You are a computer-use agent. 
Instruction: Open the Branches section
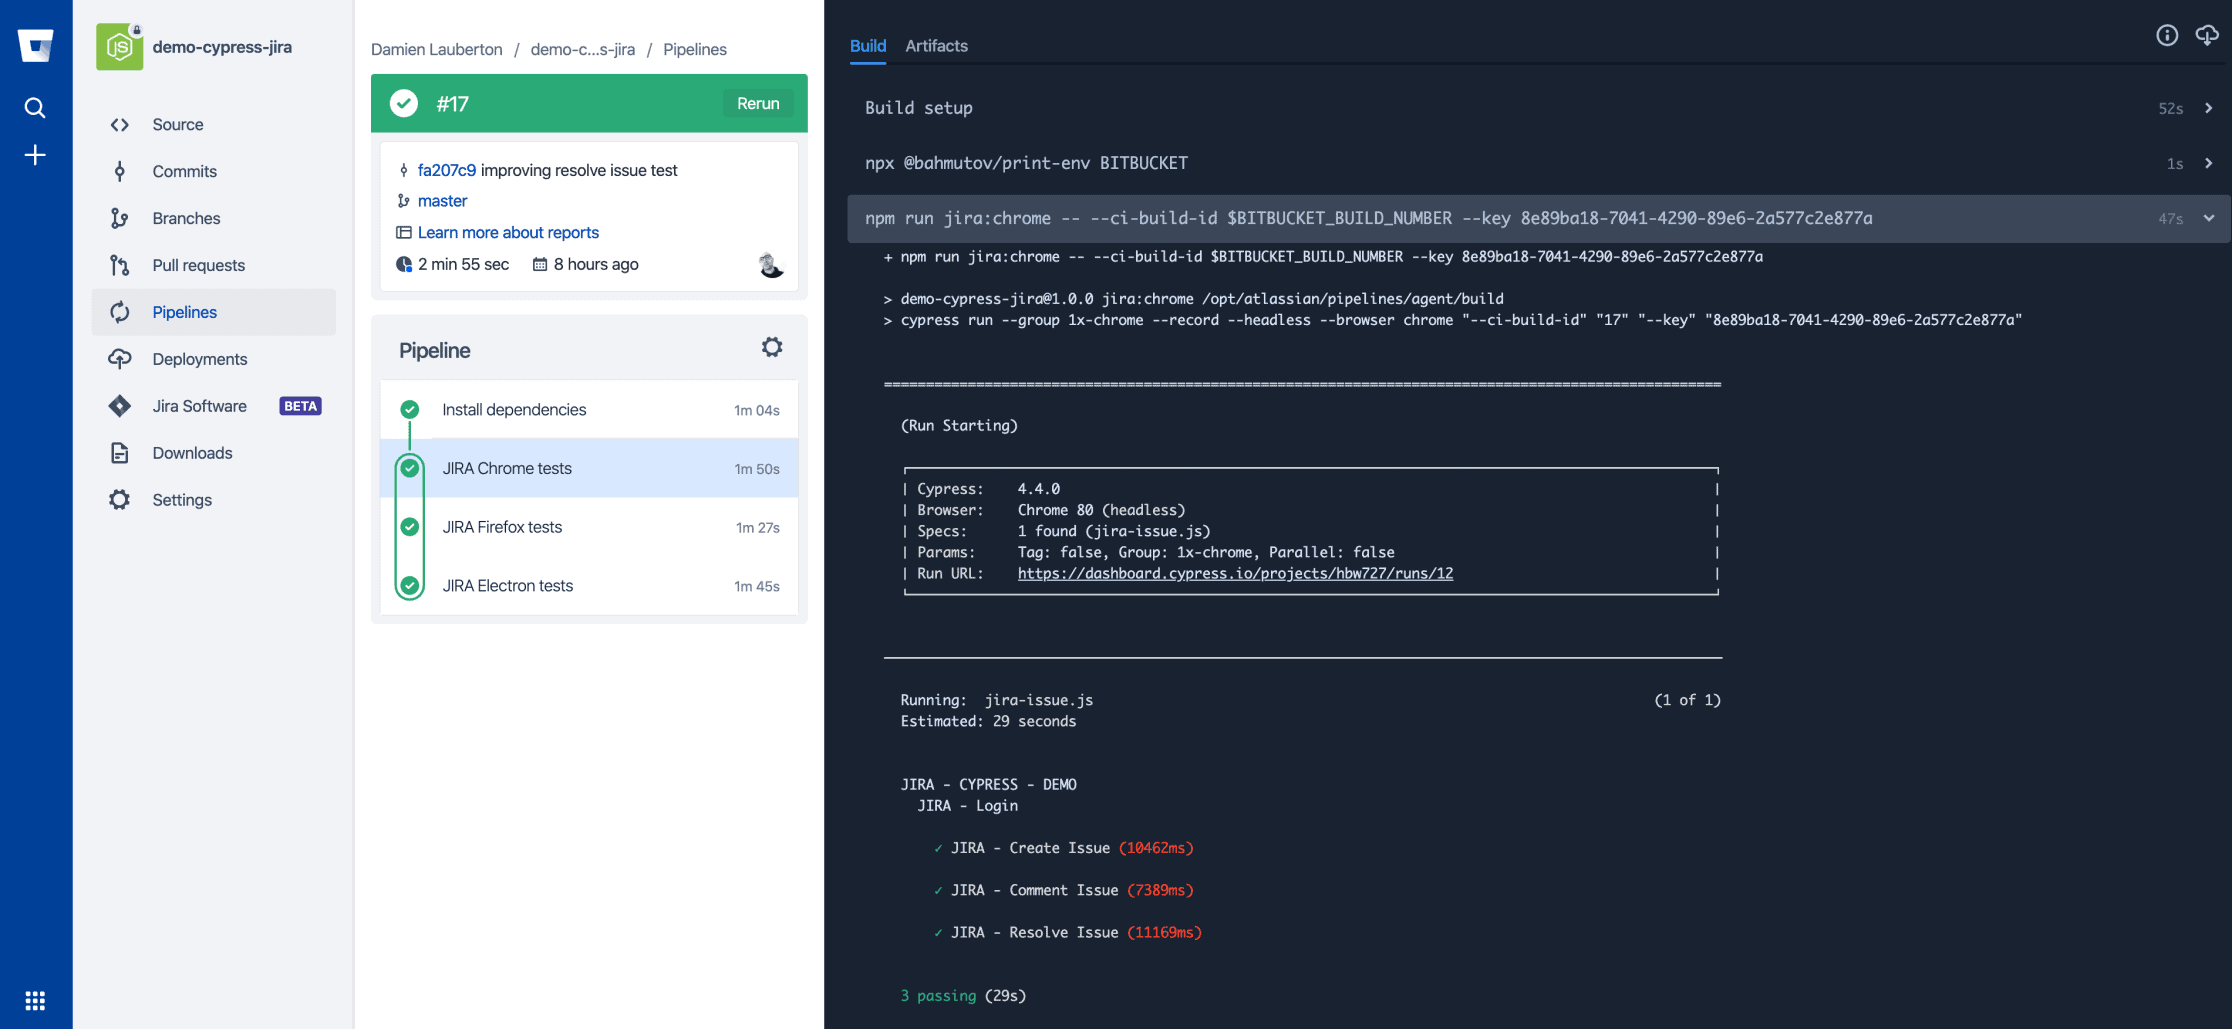click(187, 218)
